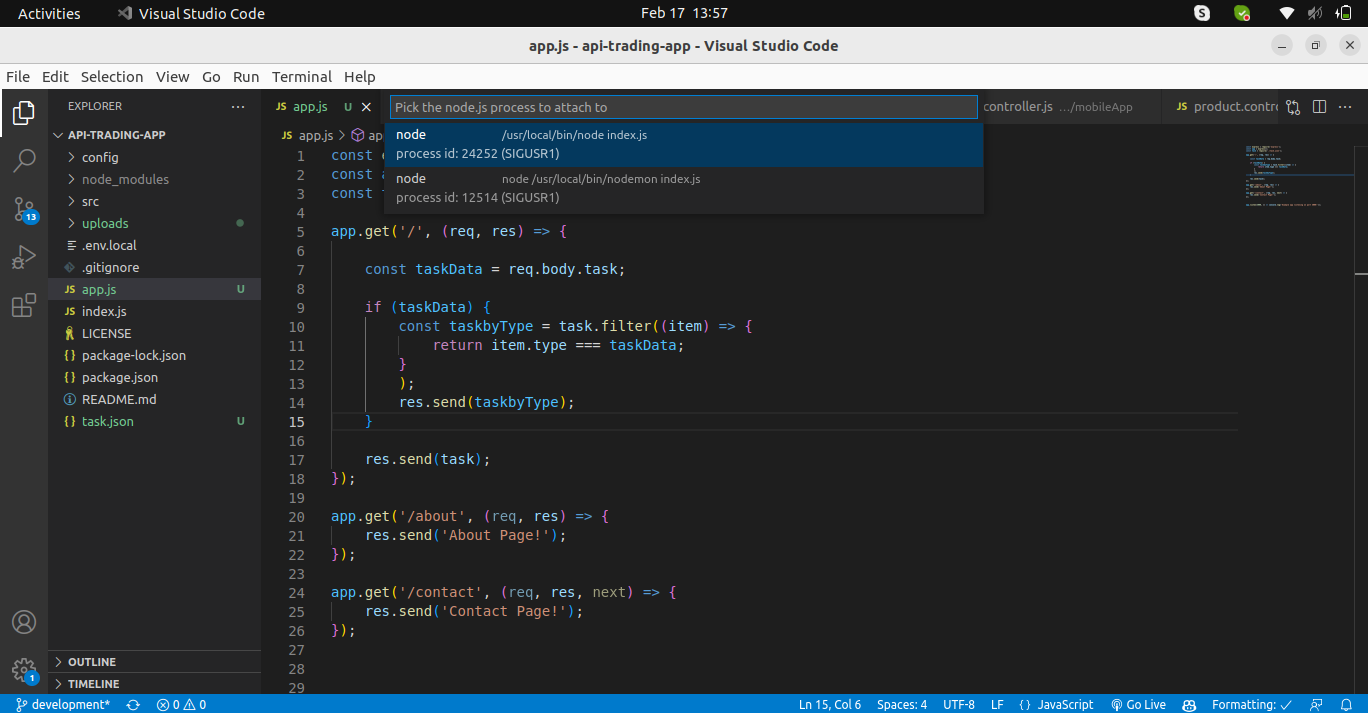Open the Run and Debug view

click(24, 258)
